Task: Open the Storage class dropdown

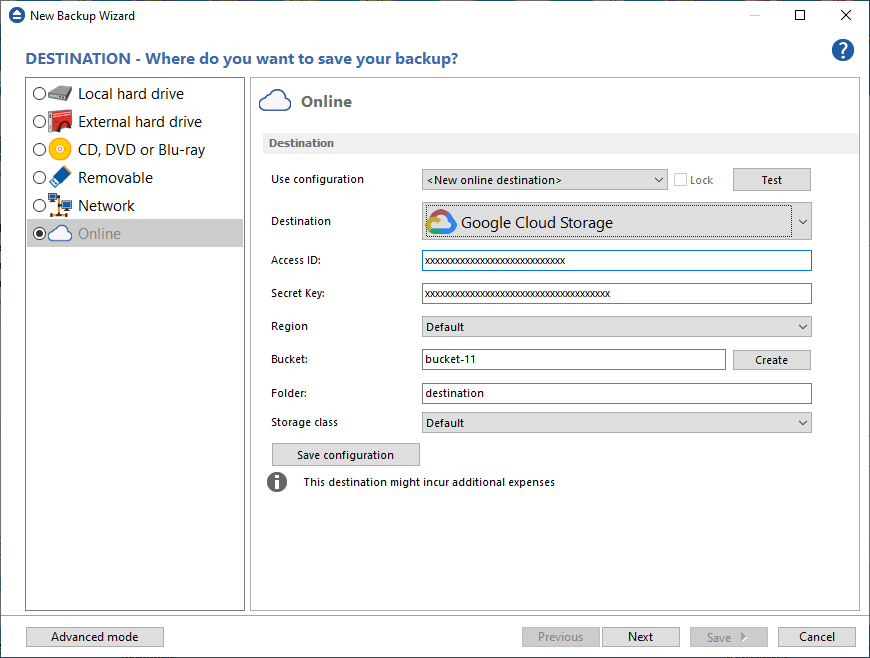Action: click(616, 422)
